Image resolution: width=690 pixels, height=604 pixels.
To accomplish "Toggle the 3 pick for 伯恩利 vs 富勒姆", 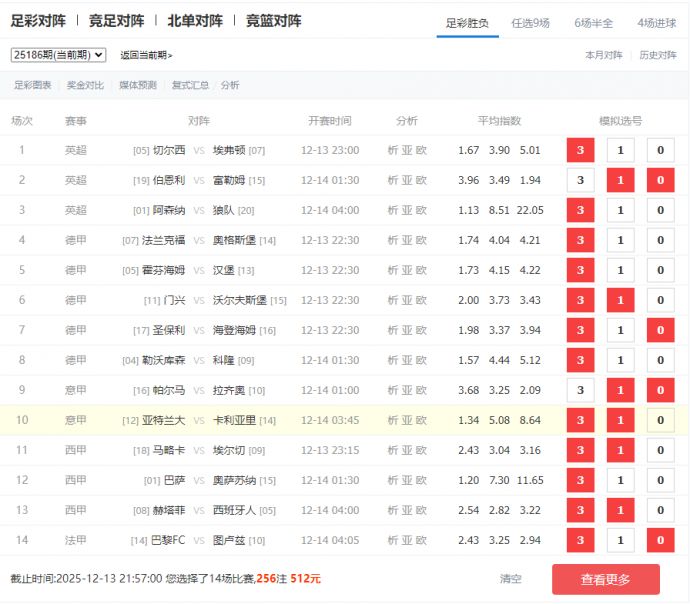I will click(580, 181).
